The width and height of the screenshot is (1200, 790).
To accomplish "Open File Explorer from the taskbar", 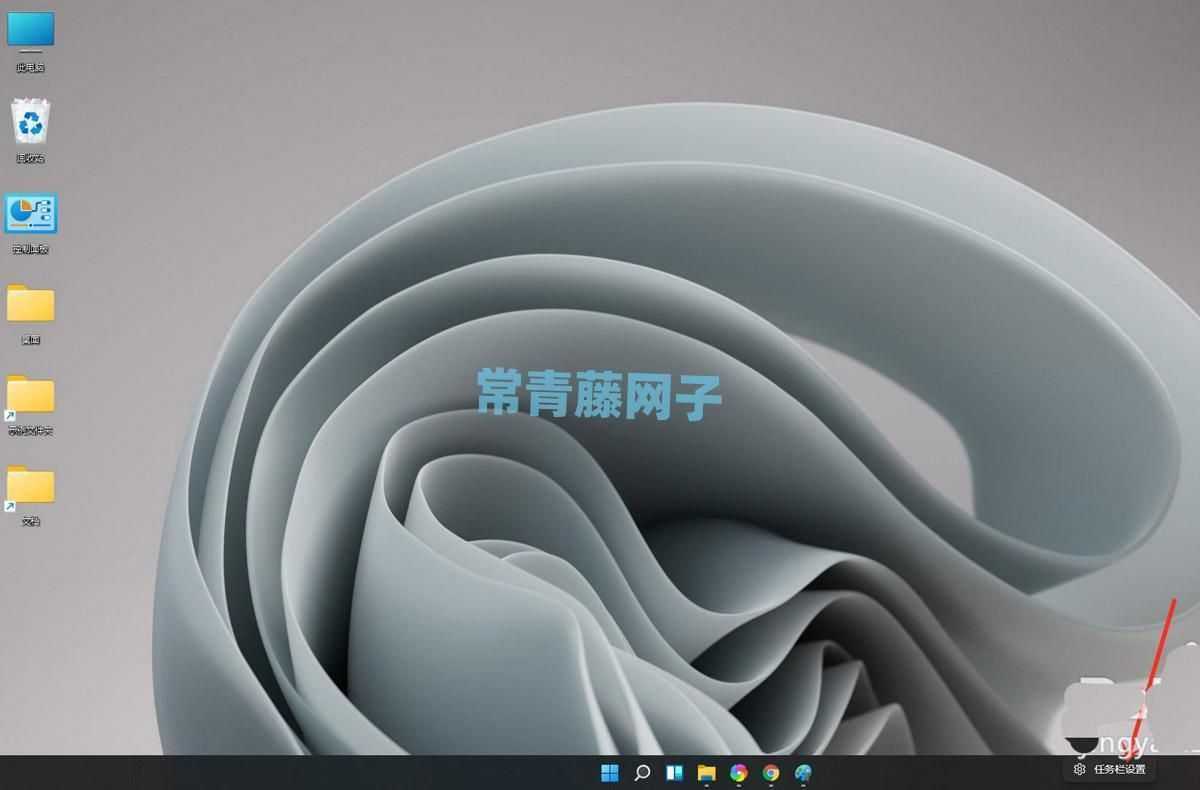I will coord(706,772).
